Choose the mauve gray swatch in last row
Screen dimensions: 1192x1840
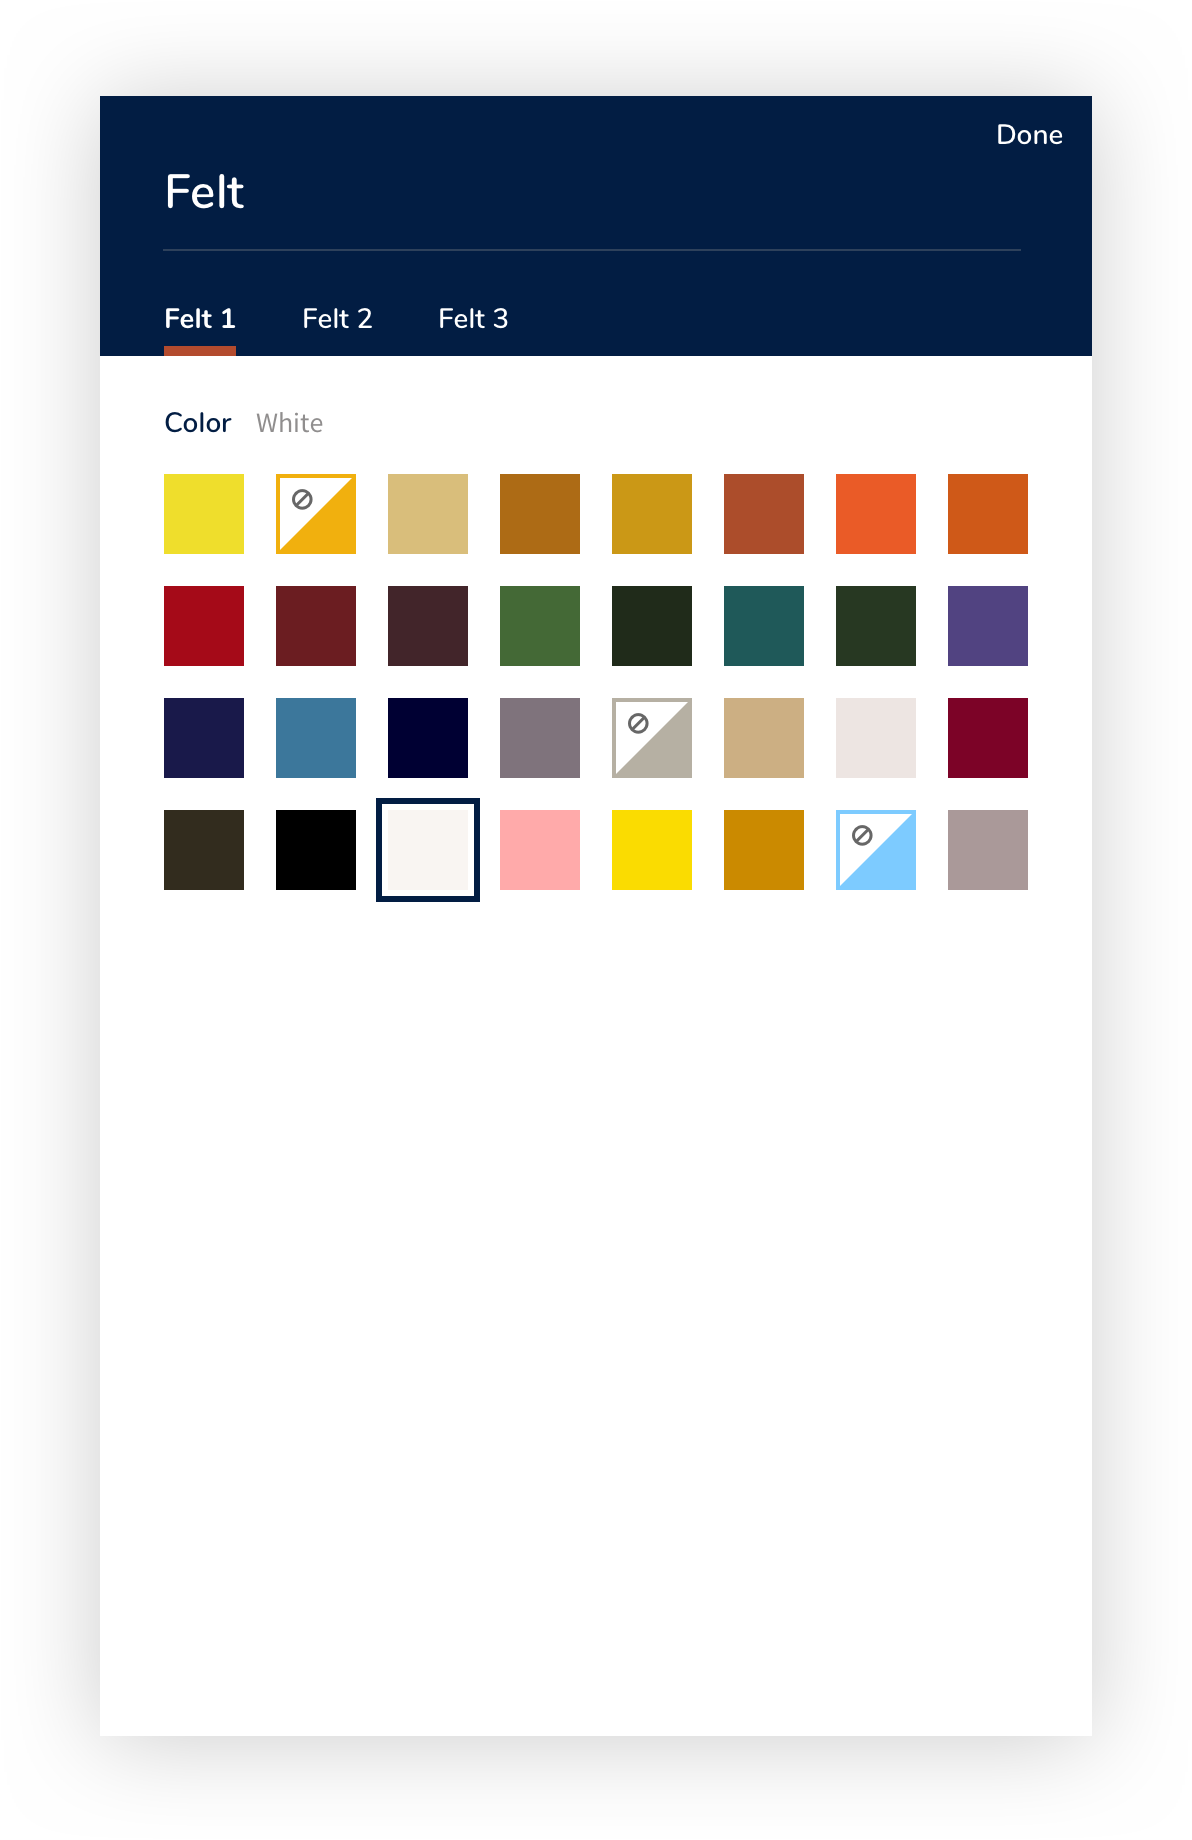pyautogui.click(x=988, y=850)
